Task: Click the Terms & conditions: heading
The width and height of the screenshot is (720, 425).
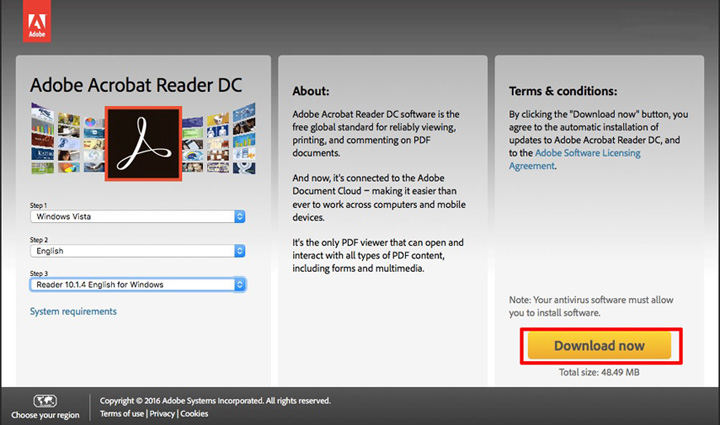Action: [x=563, y=91]
